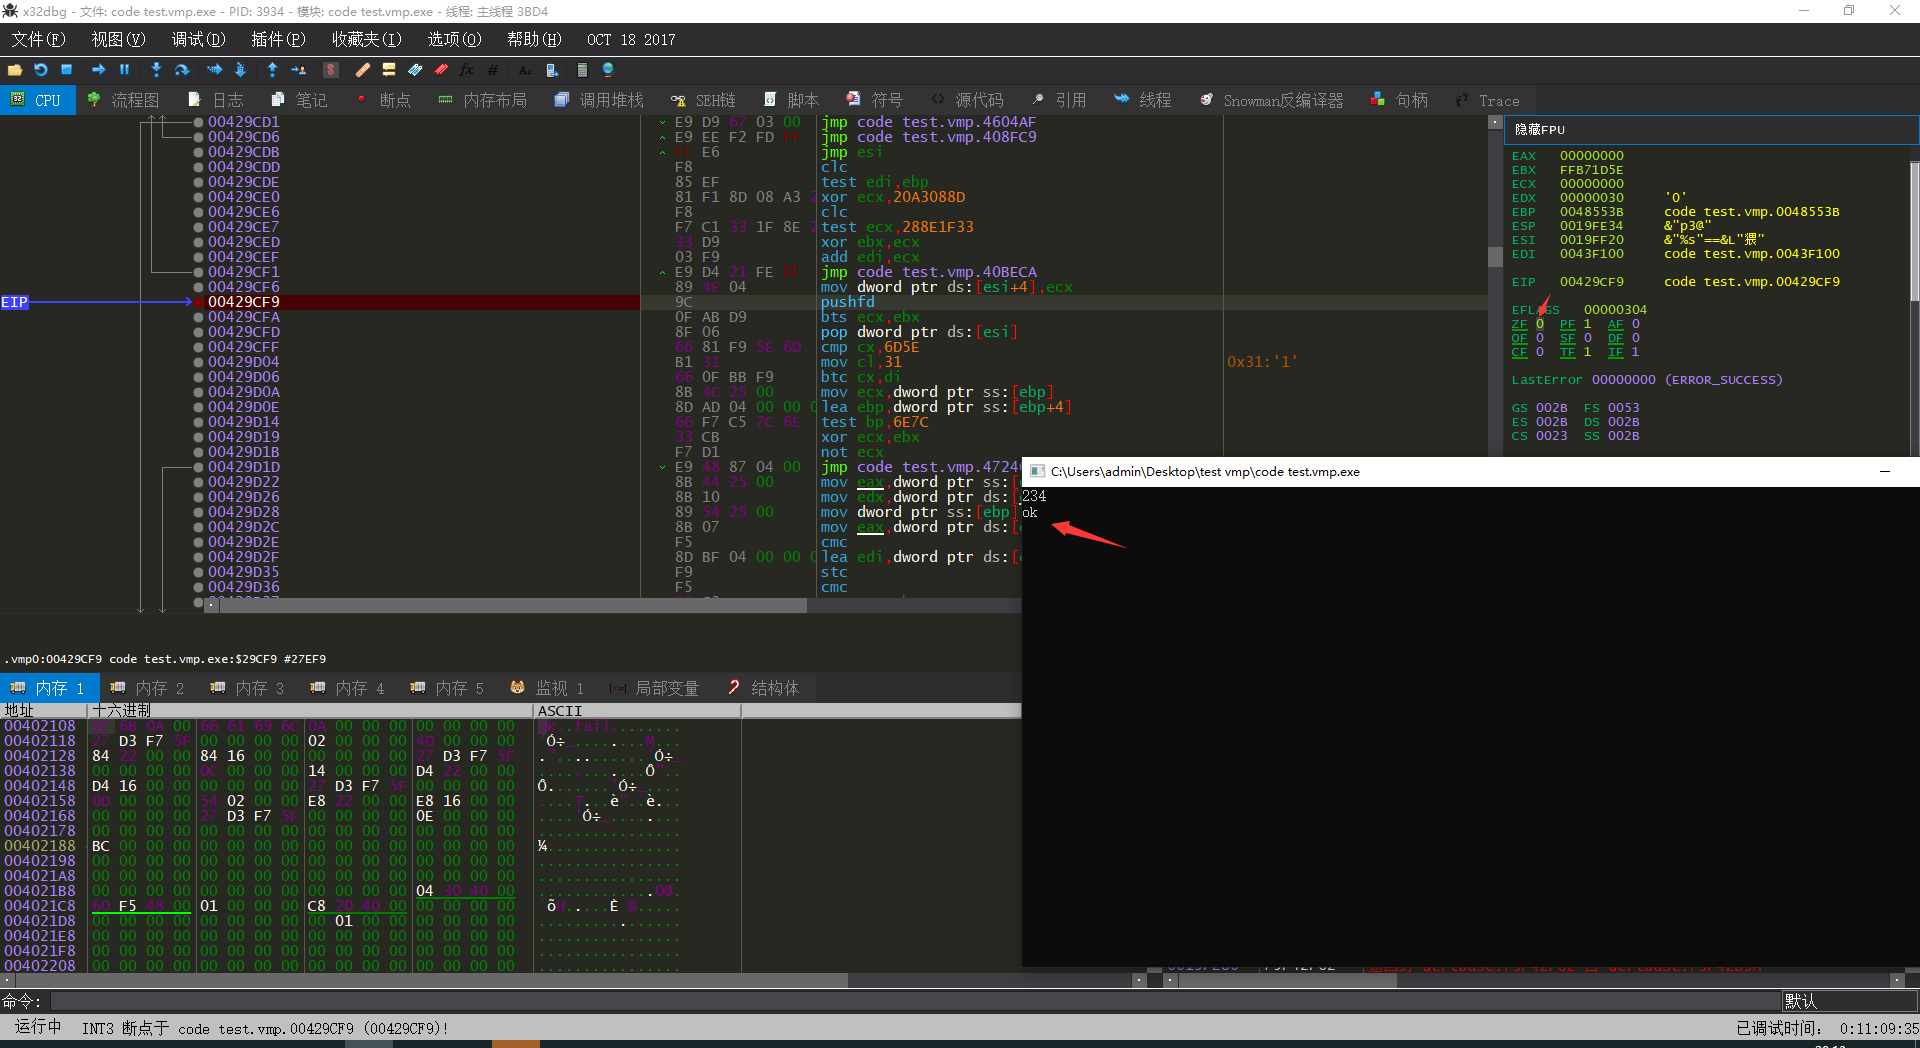Screen dimensions: 1920x1048
Task: Switch to the 断点 (Breakpoints) tab
Action: click(x=385, y=100)
